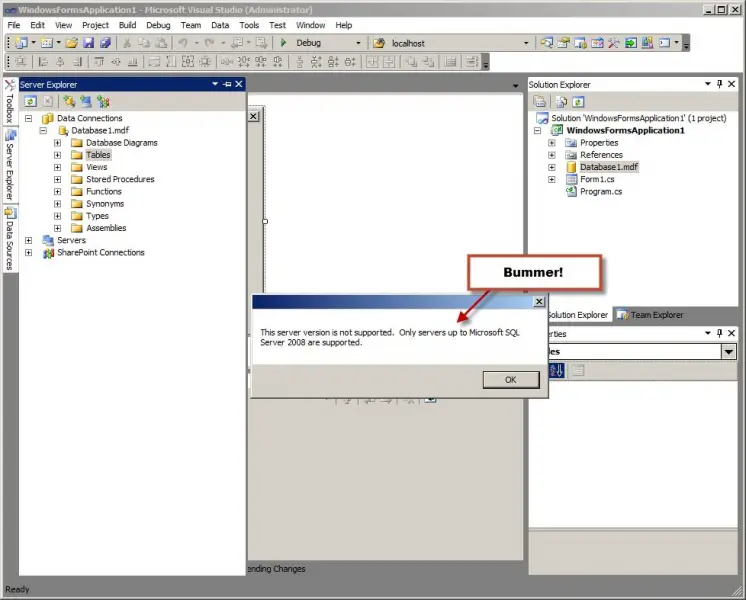
Task: Expand the Tables folder
Action: (x=58, y=155)
